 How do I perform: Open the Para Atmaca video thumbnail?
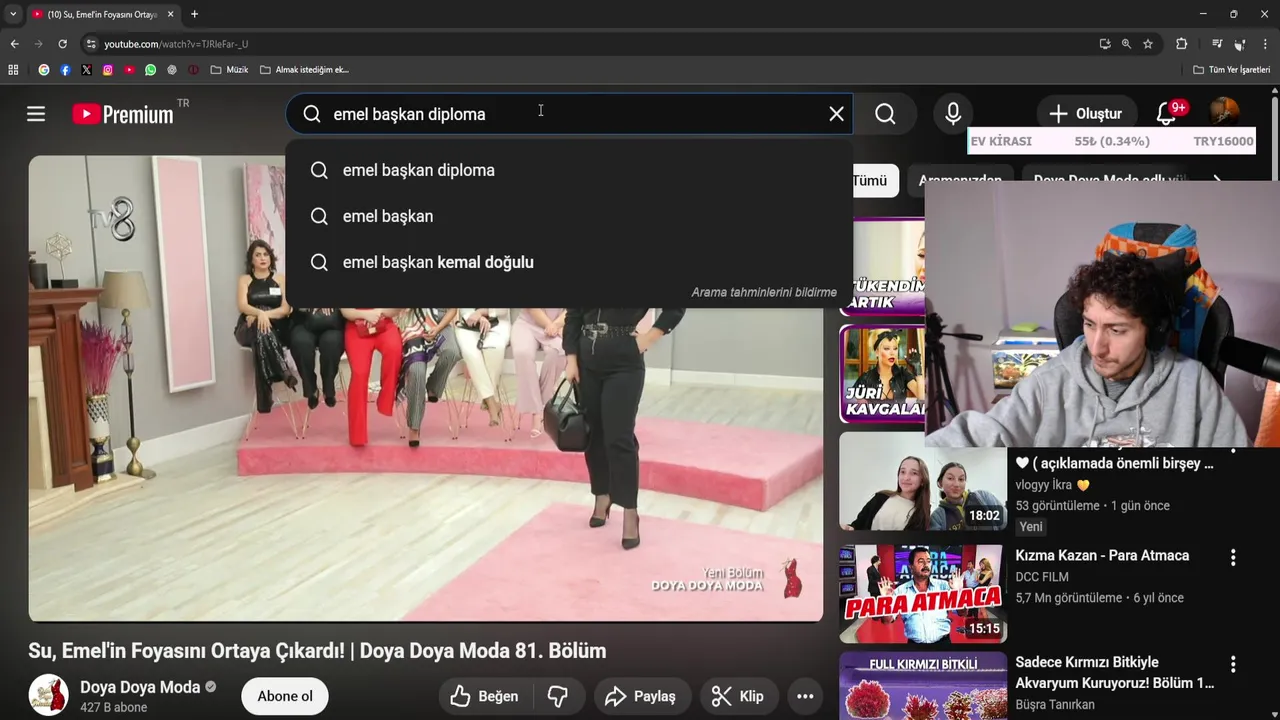(923, 594)
